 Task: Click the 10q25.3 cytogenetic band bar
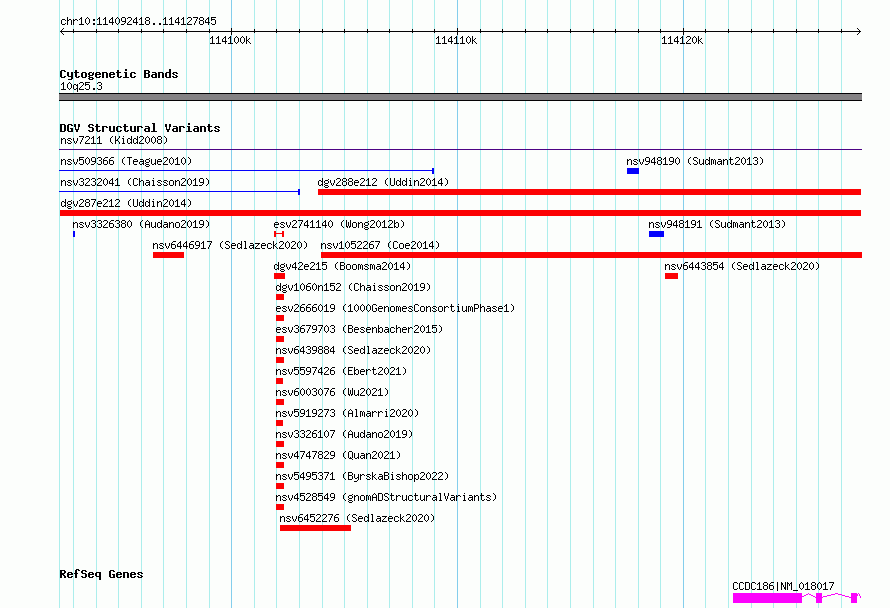(460, 97)
